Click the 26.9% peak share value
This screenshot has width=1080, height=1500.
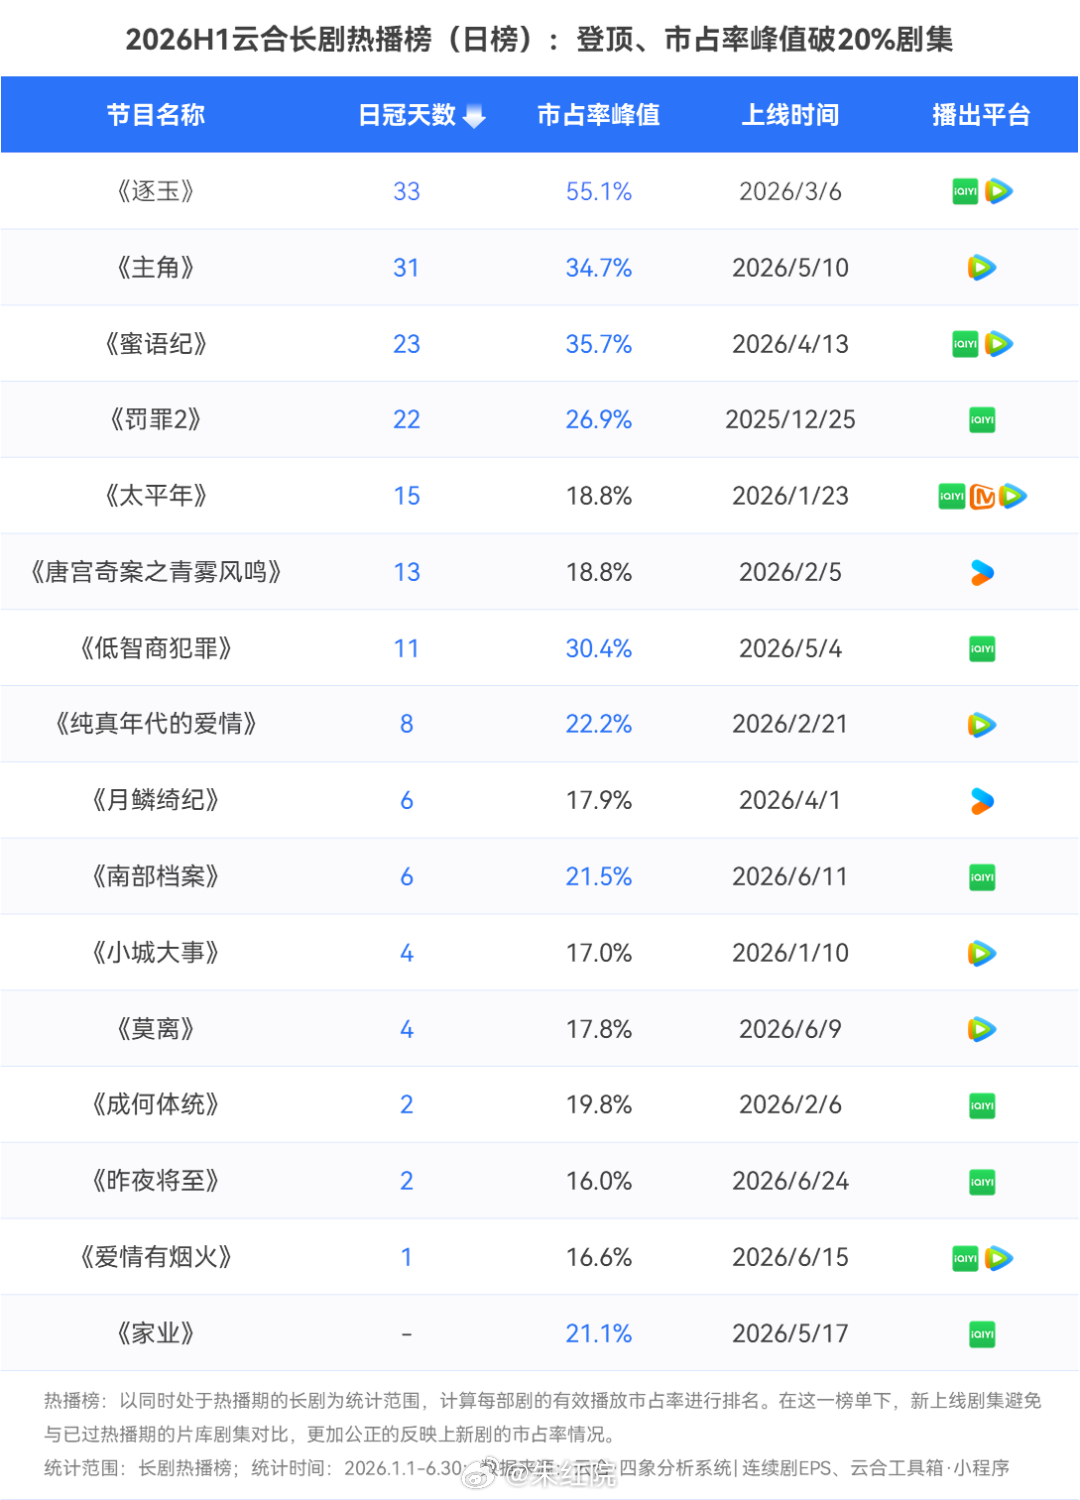click(599, 420)
